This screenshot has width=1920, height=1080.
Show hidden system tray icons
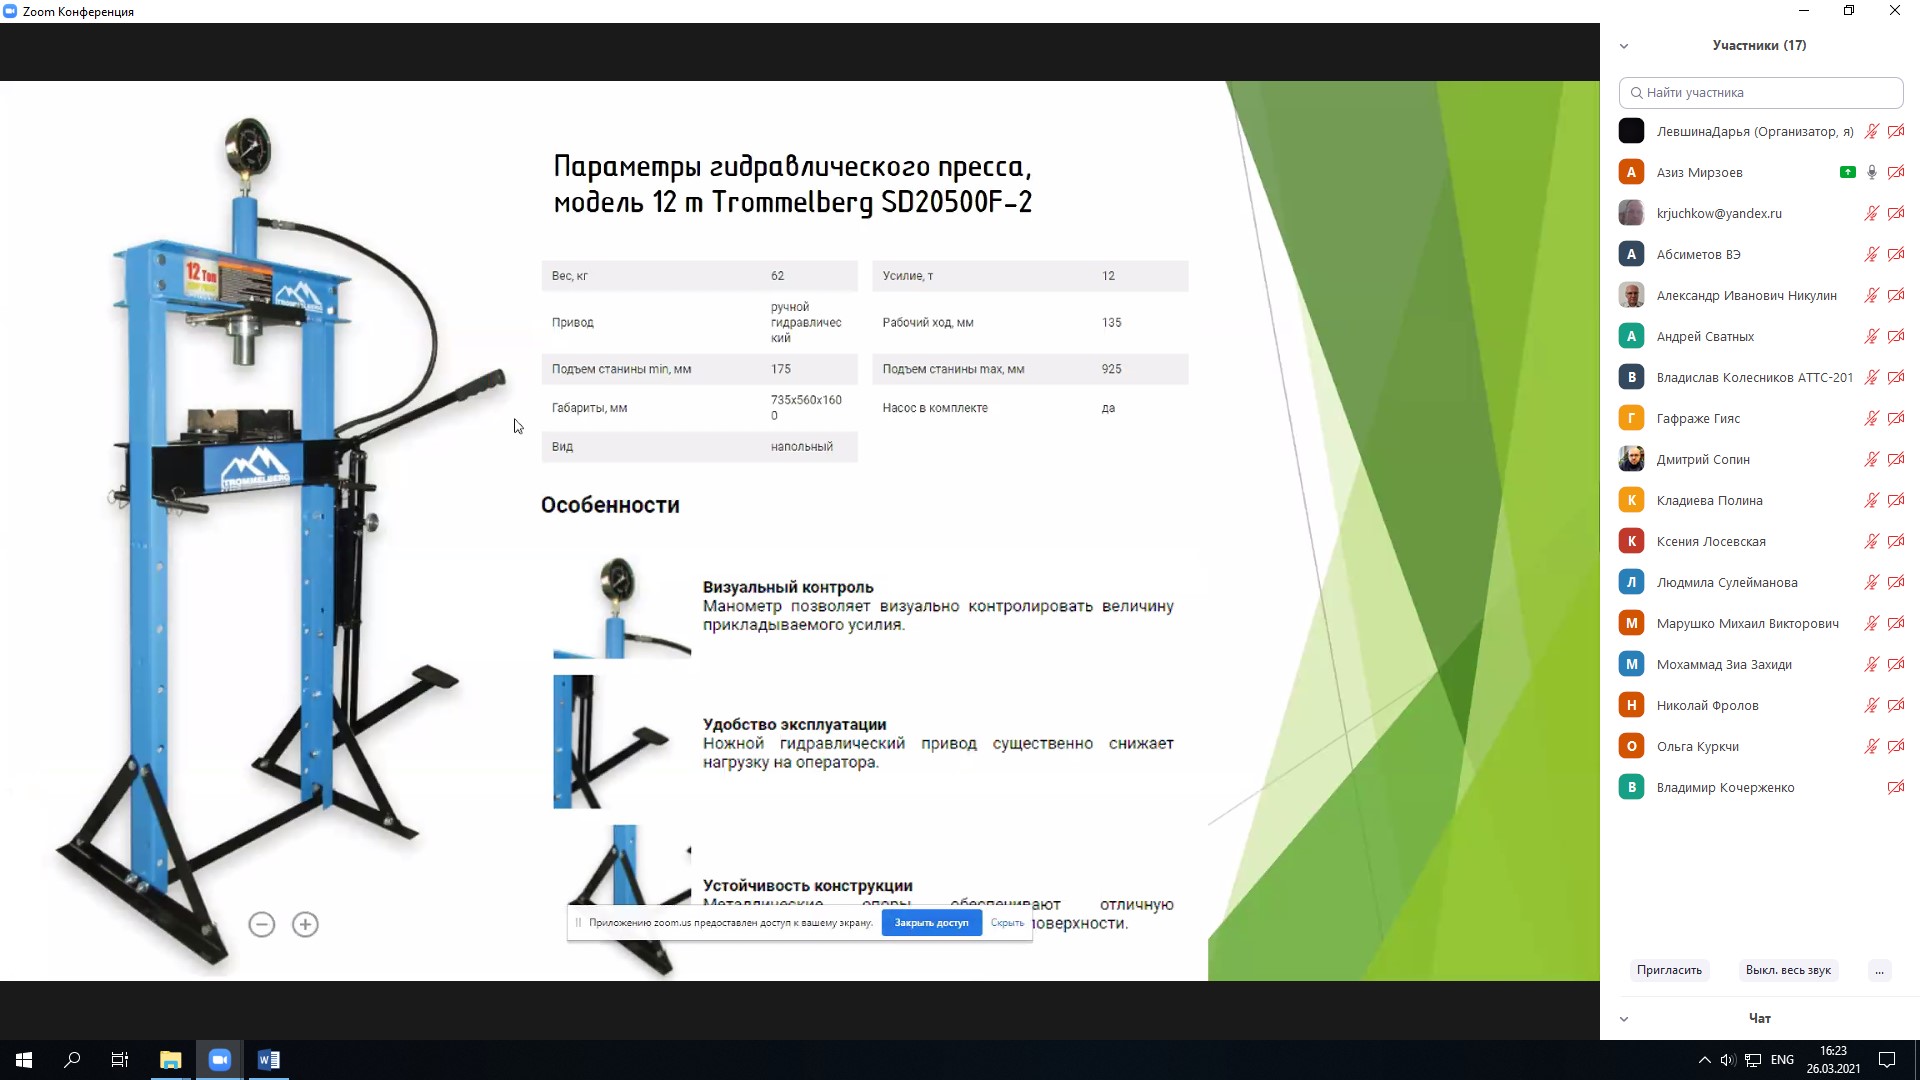1704,1060
